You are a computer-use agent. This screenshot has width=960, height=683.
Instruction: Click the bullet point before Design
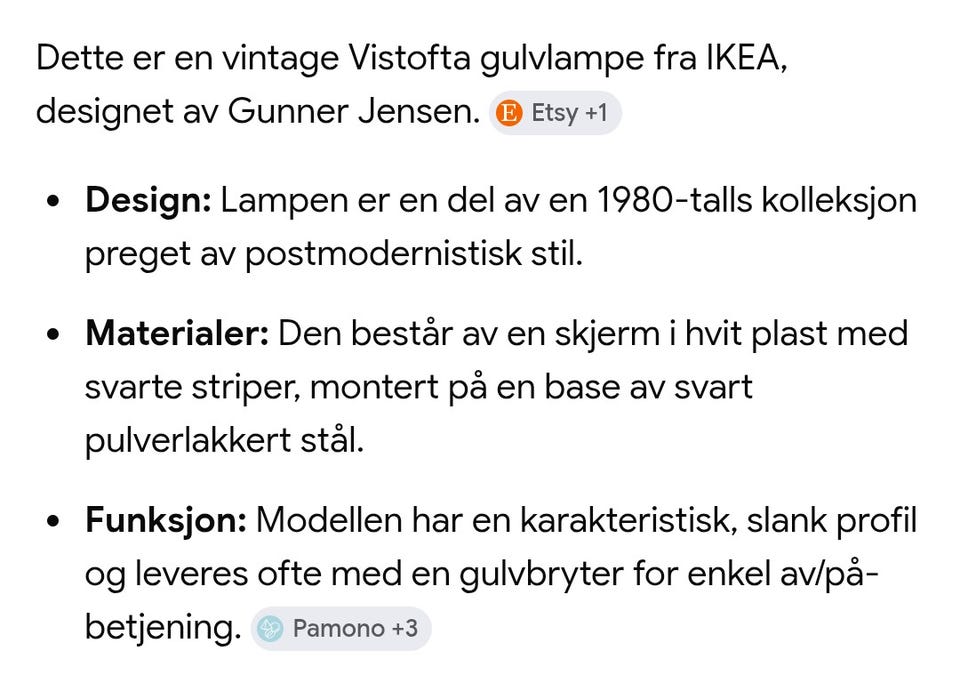pos(54,201)
